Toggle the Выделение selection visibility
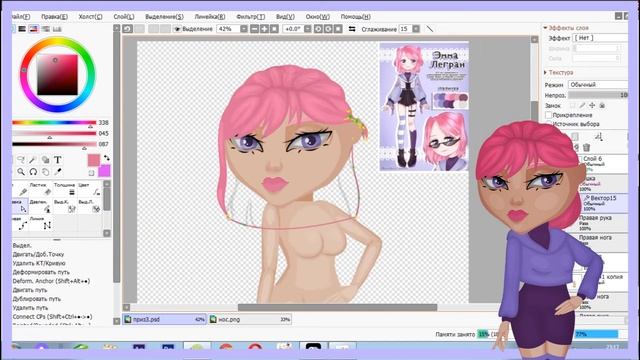The image size is (640, 360). 193,29
